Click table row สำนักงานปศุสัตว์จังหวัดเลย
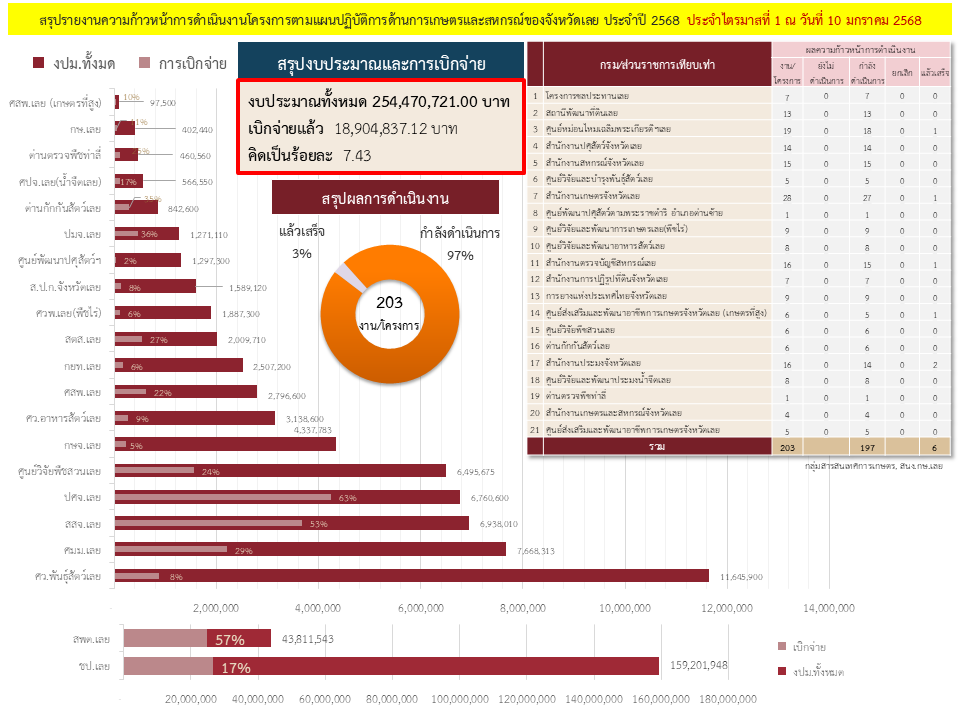Viewport: 960px width, 720px height. pos(739,146)
